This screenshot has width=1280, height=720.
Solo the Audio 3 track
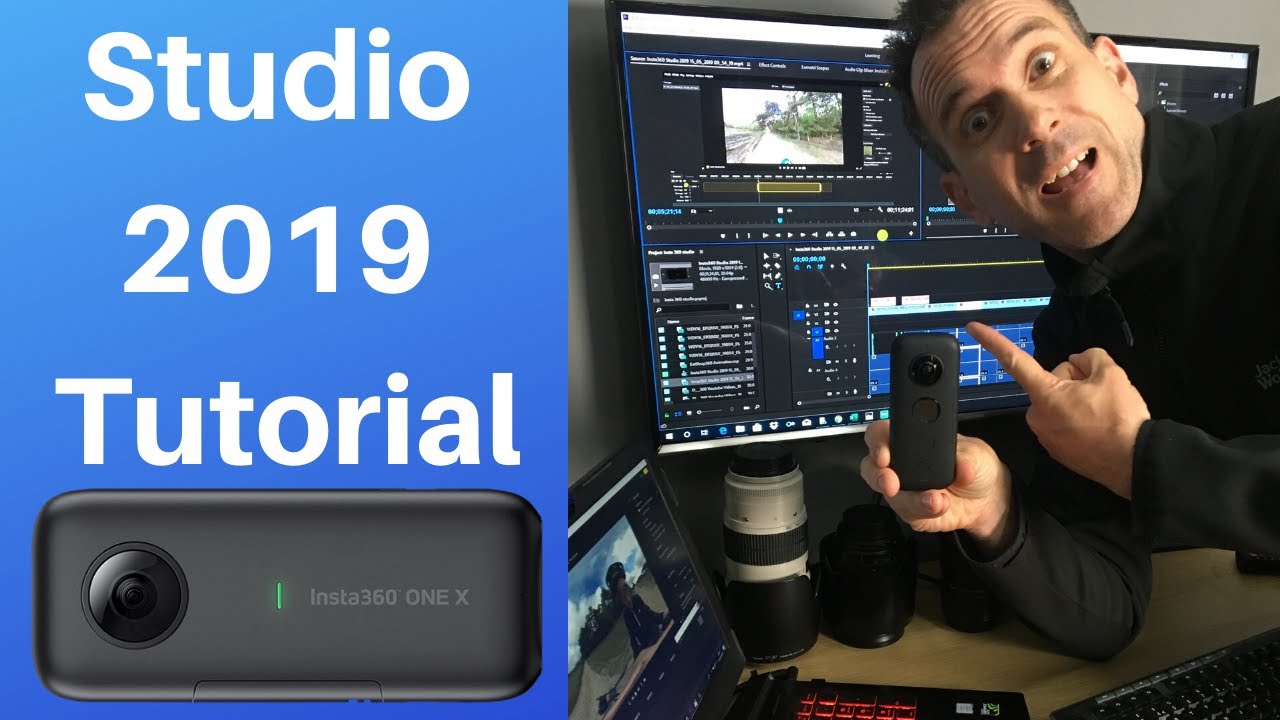(x=846, y=361)
